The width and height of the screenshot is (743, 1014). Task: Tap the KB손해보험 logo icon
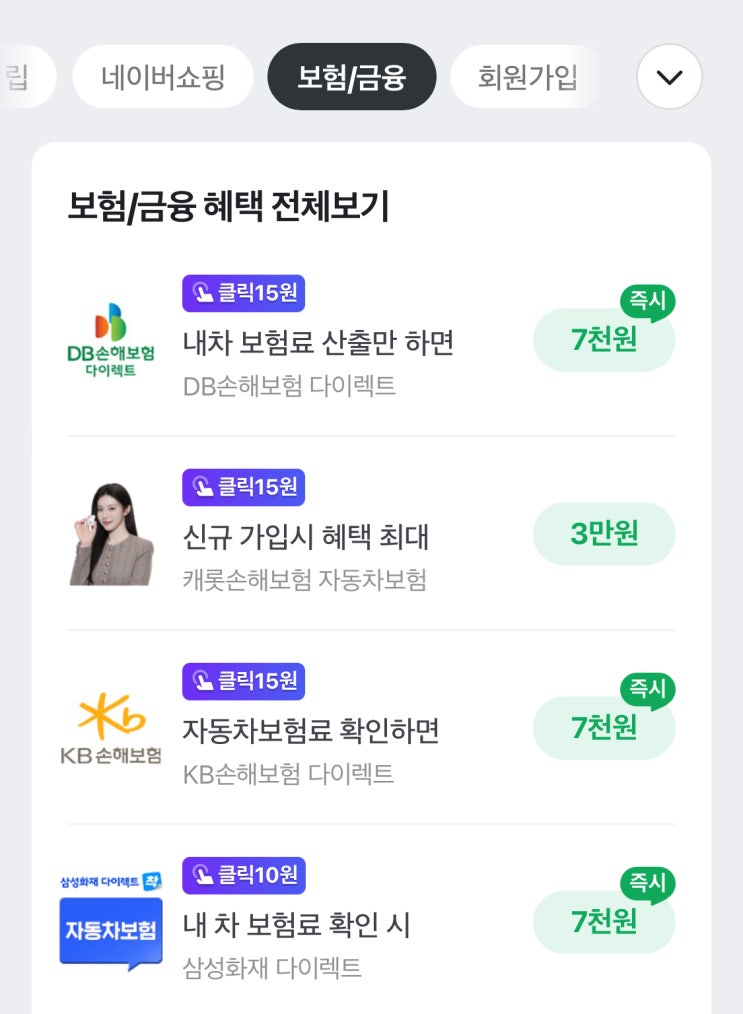(x=111, y=729)
